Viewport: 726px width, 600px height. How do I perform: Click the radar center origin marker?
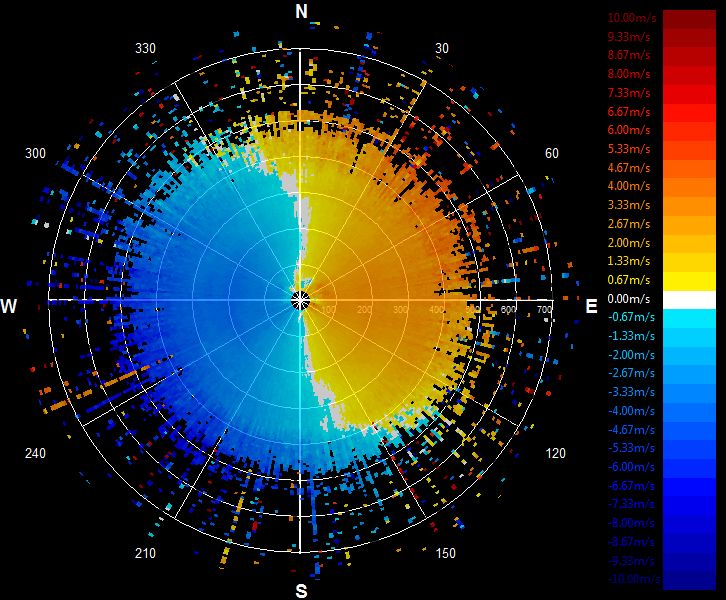coord(300,300)
